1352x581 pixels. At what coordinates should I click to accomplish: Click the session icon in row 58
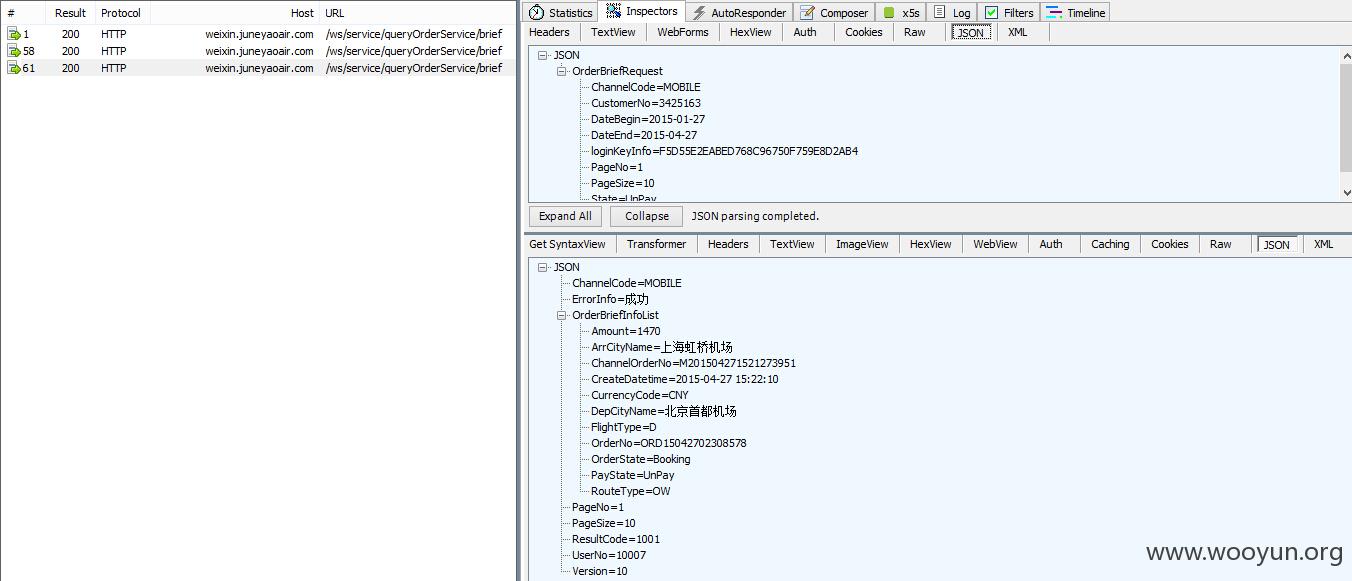coord(14,51)
